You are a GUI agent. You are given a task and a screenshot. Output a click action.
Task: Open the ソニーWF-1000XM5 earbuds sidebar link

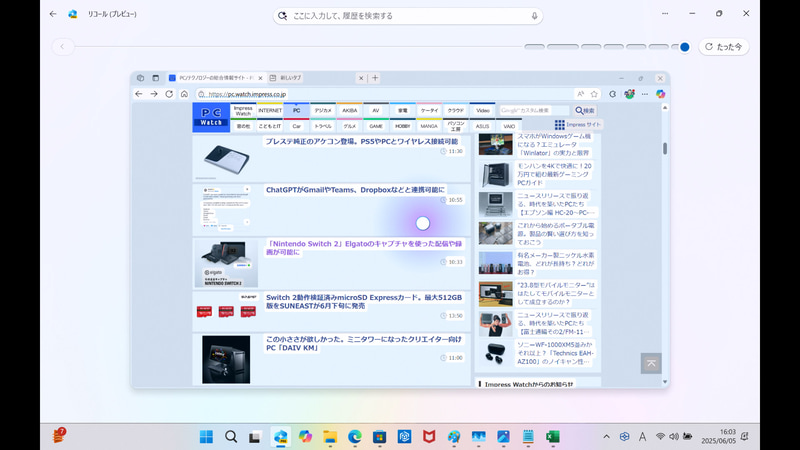click(x=555, y=353)
